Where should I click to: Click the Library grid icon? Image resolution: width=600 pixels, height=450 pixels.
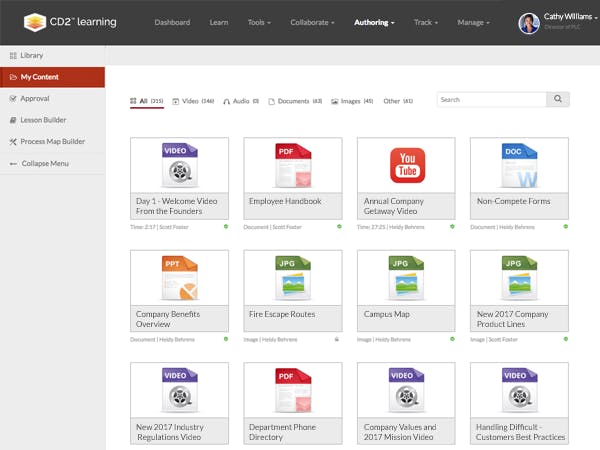pos(13,55)
